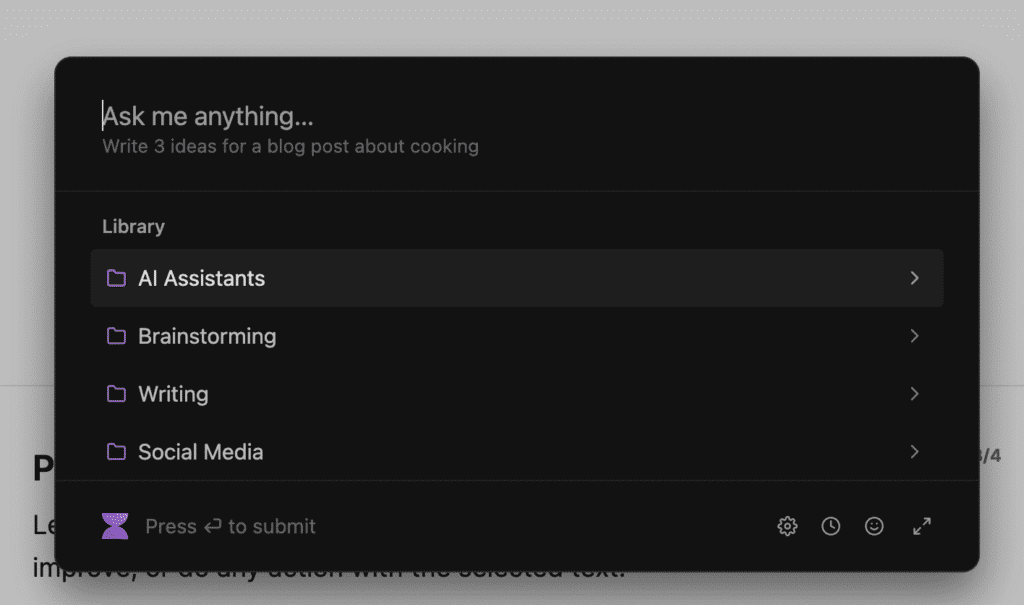This screenshot has width=1024, height=605.
Task: Select the Writing library entry label
Action: coord(173,394)
